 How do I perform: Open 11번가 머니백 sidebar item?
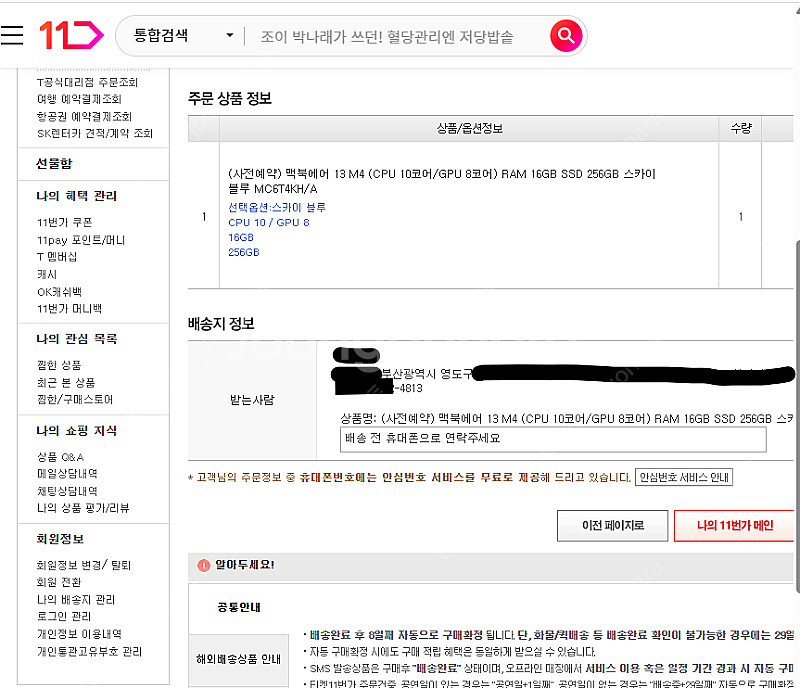[x=69, y=309]
